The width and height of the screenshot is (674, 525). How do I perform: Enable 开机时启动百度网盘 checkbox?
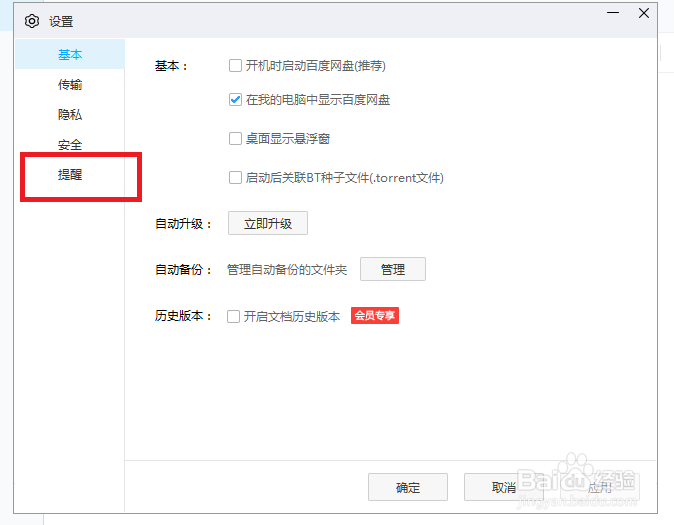235,66
